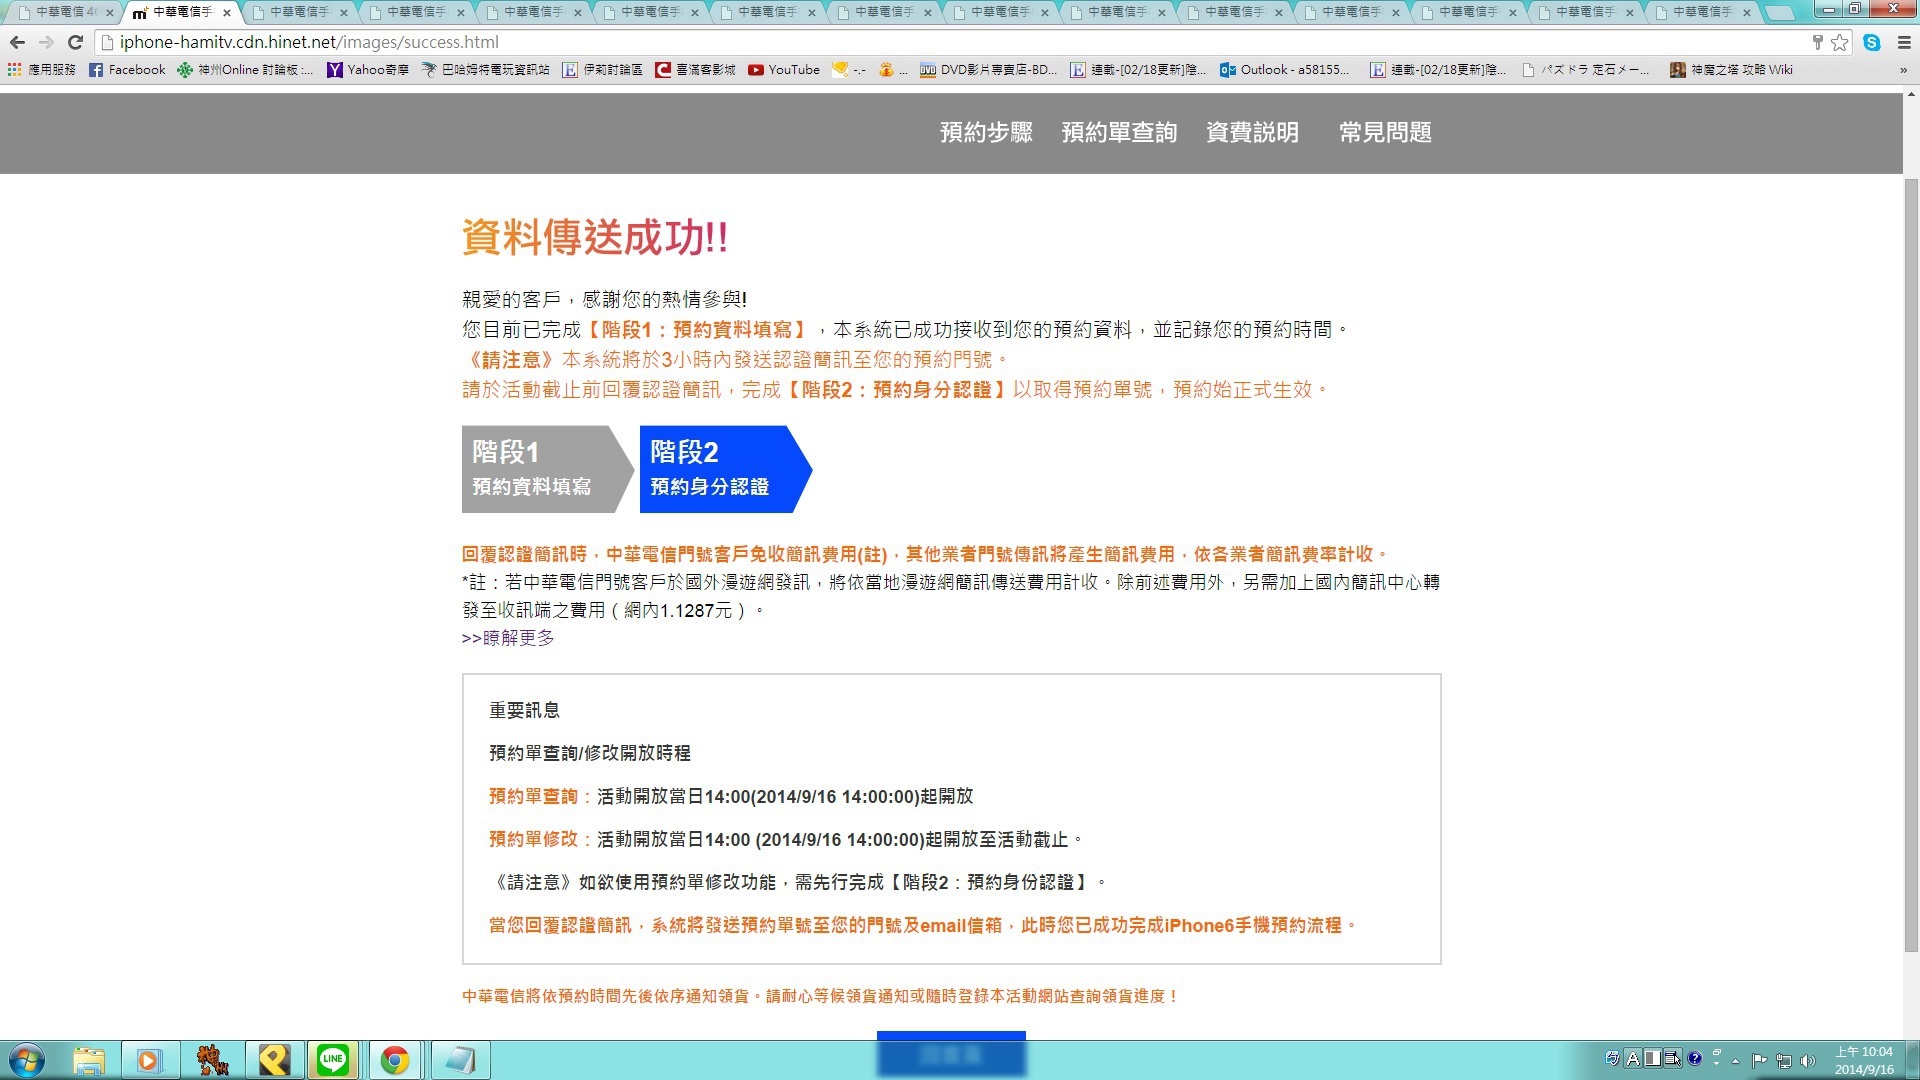Viewport: 1920px width, 1080px height.
Task: Open the Apps shortcut 應用服務 in bookmarks bar
Action: 41,70
